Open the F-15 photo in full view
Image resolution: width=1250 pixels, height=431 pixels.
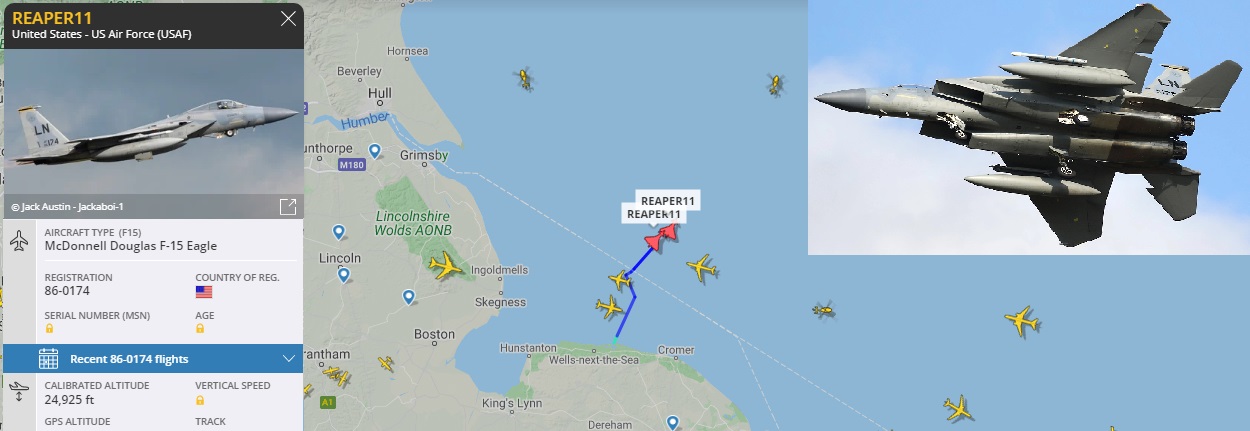coord(287,207)
